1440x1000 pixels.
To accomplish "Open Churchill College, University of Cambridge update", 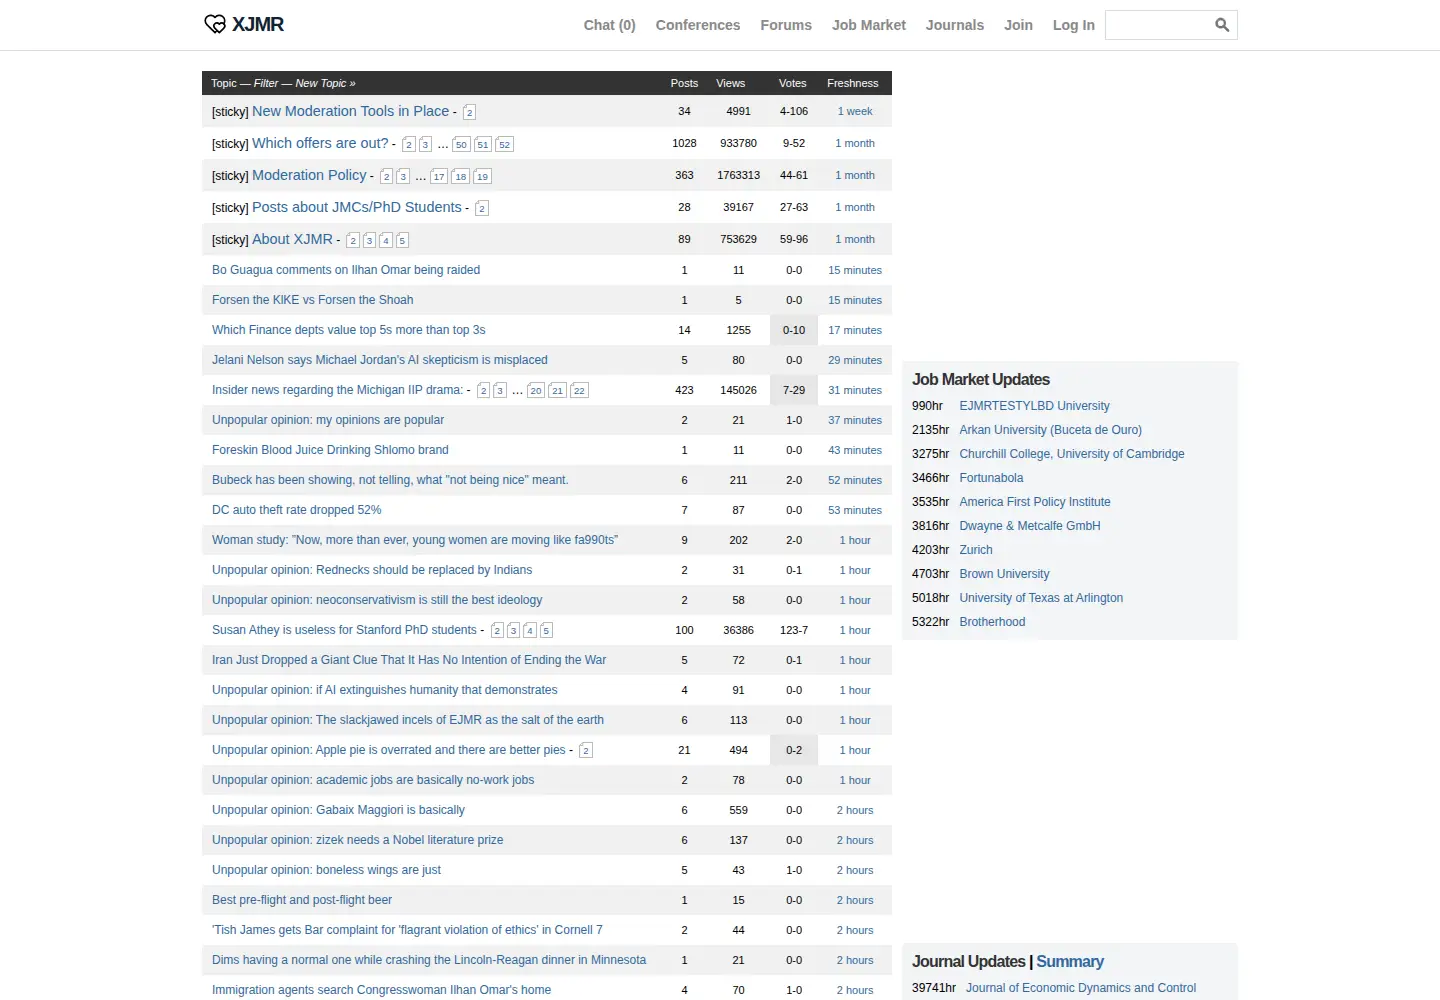I will 1072,454.
